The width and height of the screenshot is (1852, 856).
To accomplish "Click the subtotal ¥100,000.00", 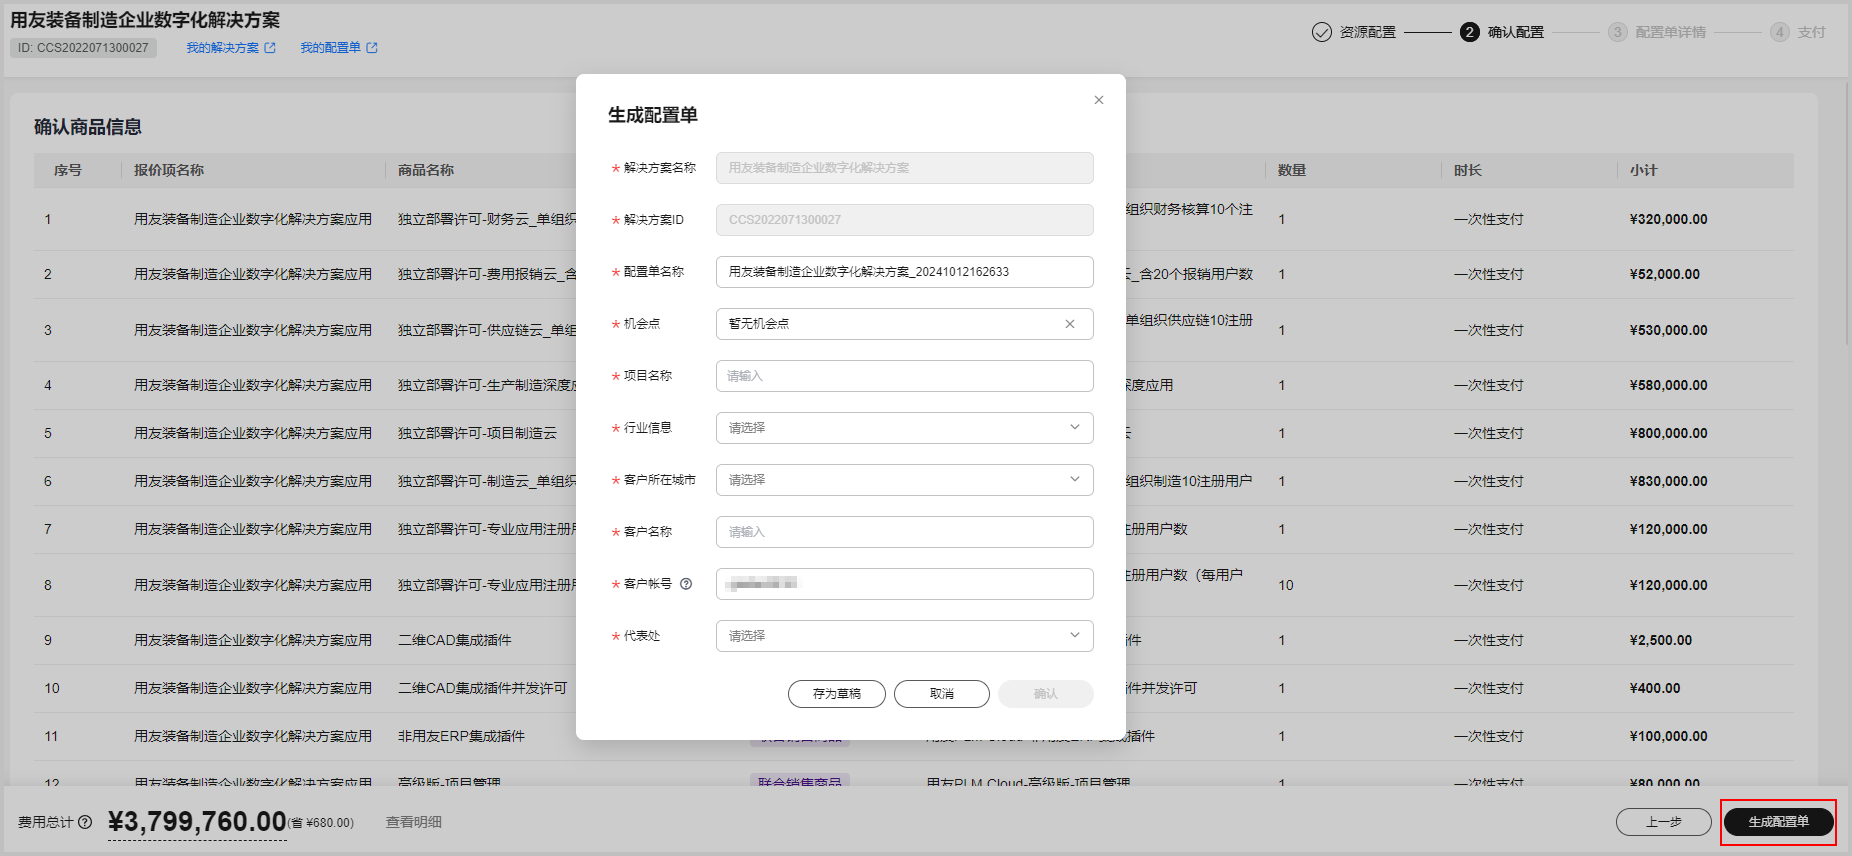I will (x=1669, y=736).
